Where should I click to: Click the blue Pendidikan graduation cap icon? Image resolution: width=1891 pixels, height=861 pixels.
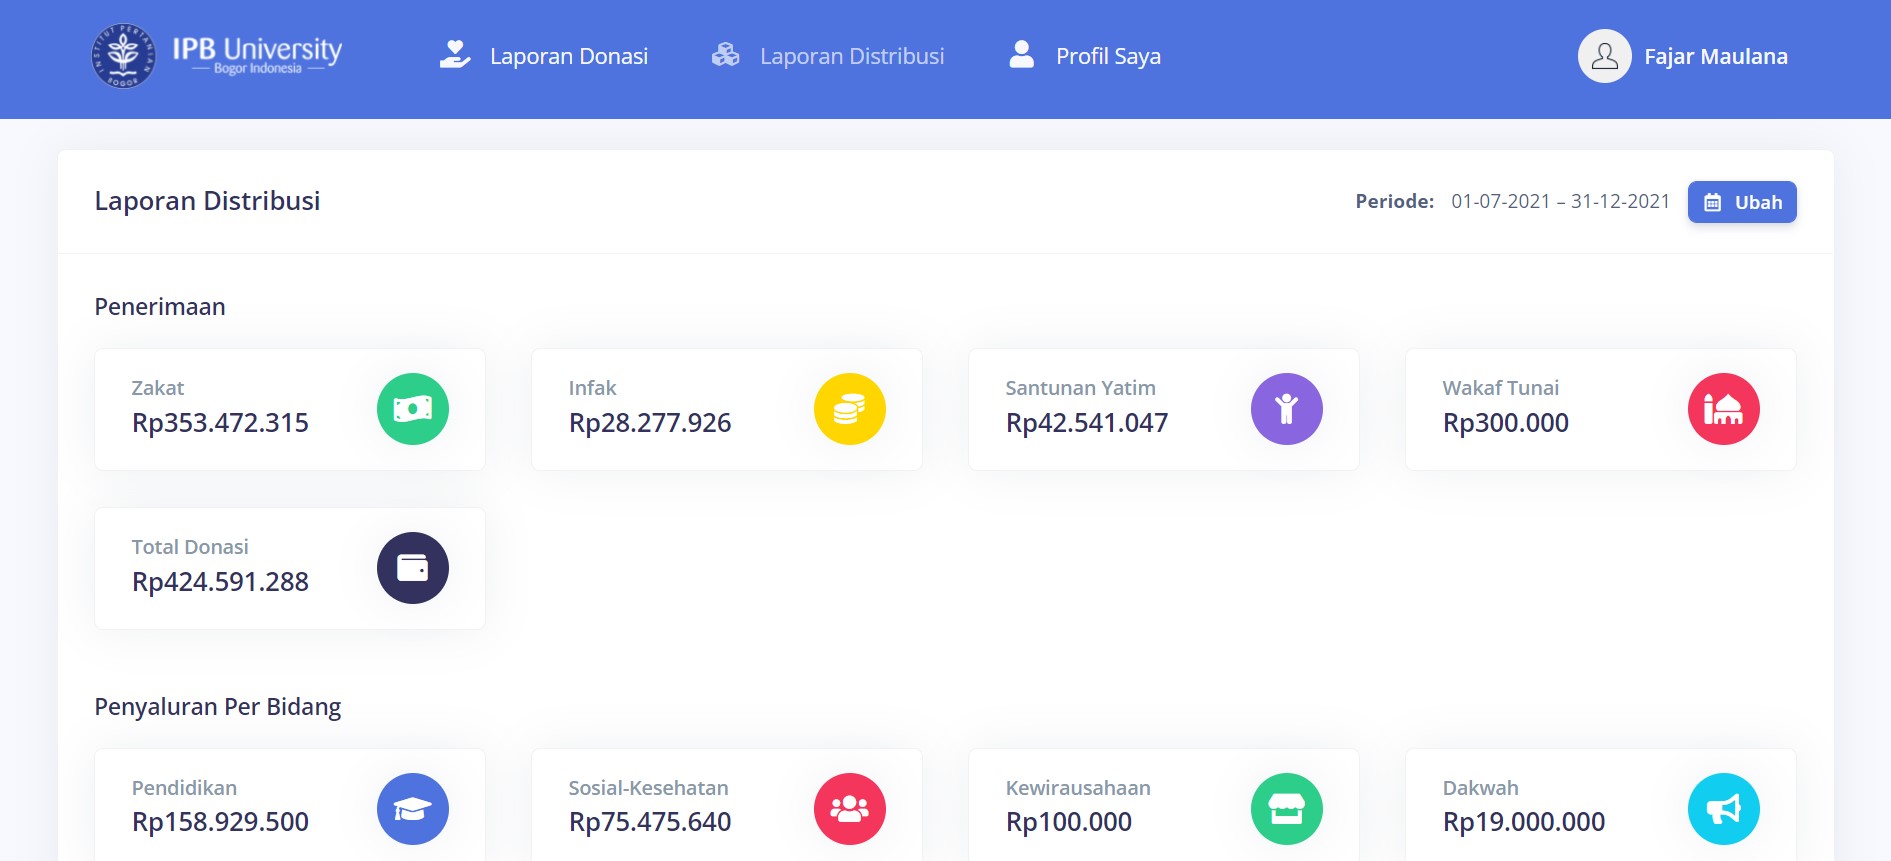pos(412,809)
